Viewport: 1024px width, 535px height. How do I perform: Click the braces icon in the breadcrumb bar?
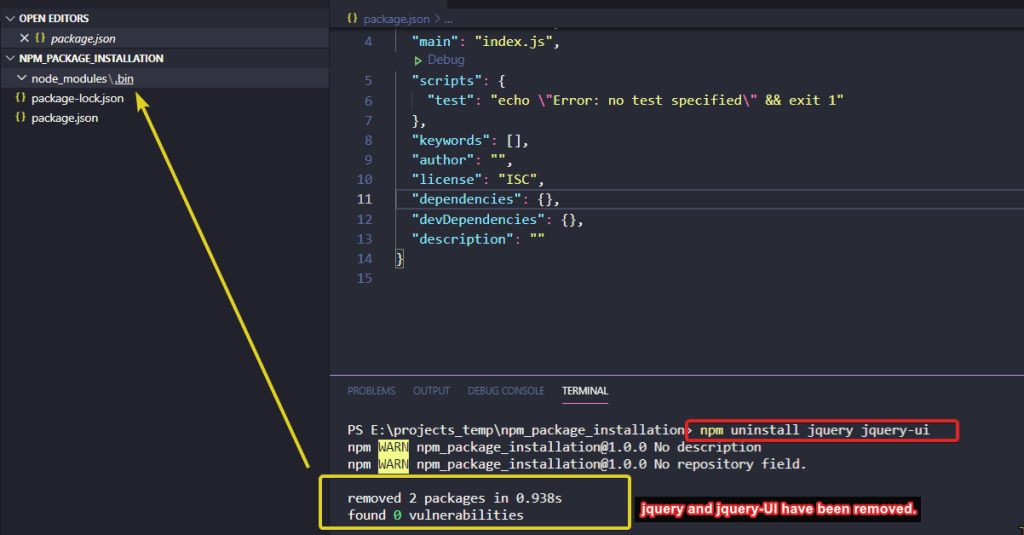352,18
